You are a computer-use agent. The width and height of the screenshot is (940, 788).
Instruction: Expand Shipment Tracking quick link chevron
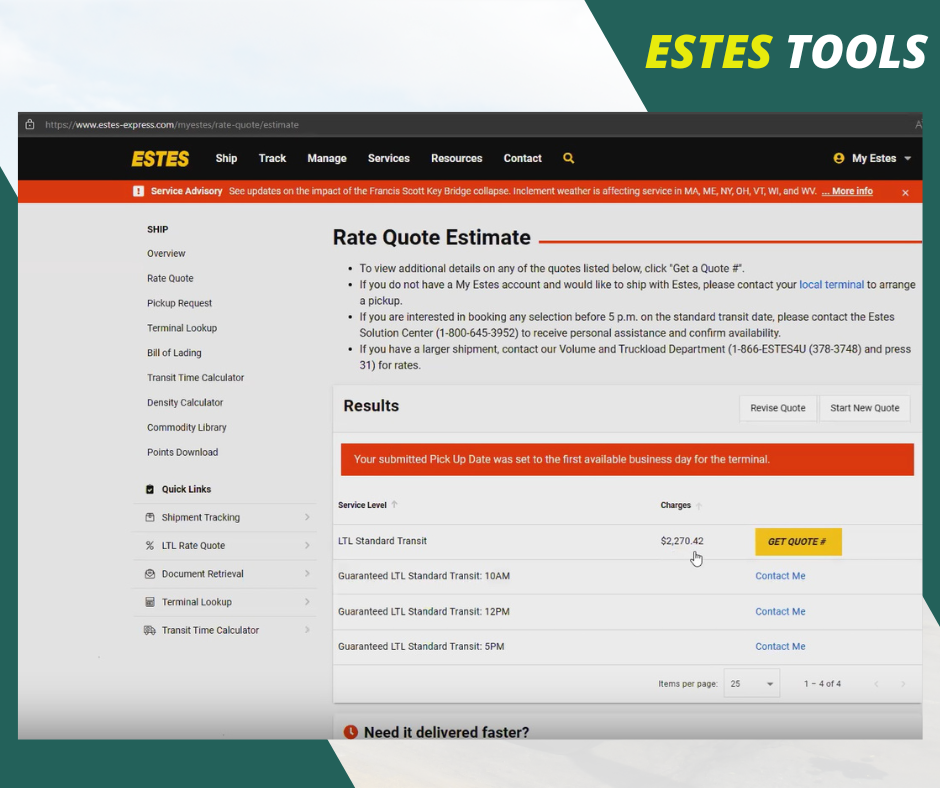pos(307,517)
